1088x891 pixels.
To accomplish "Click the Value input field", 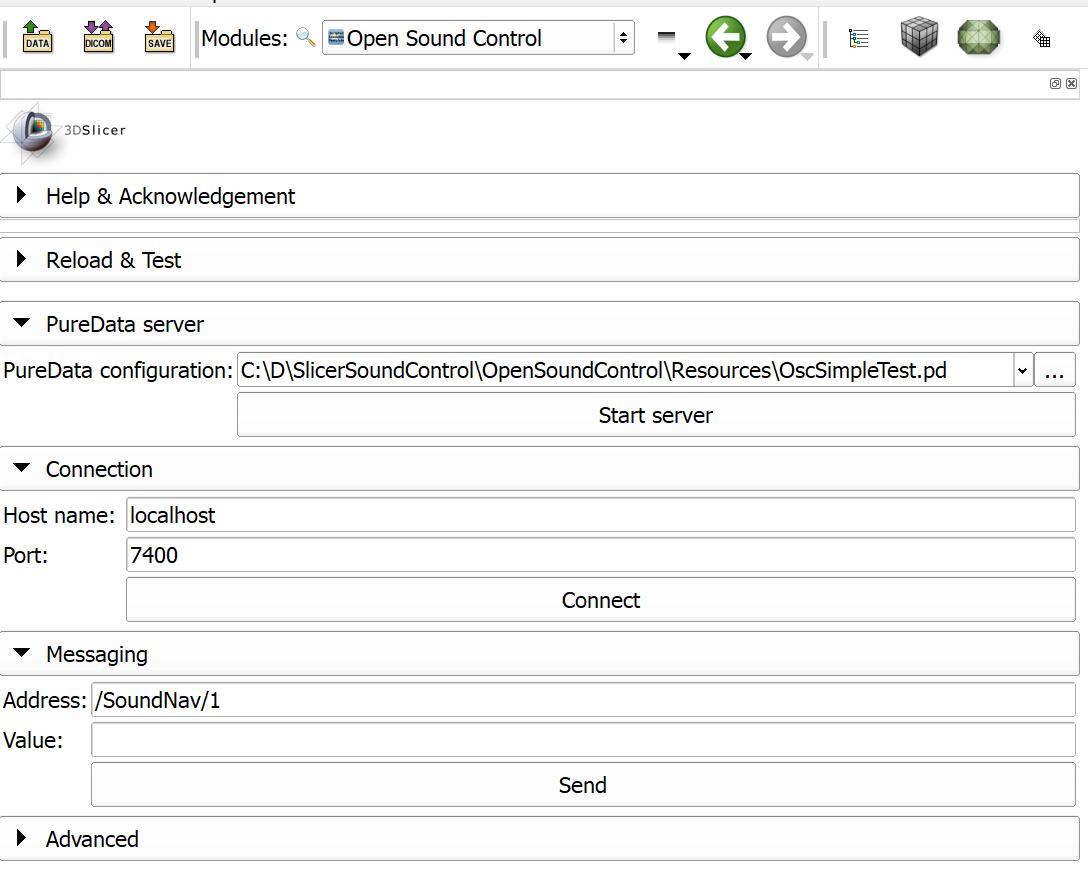I will point(583,740).
